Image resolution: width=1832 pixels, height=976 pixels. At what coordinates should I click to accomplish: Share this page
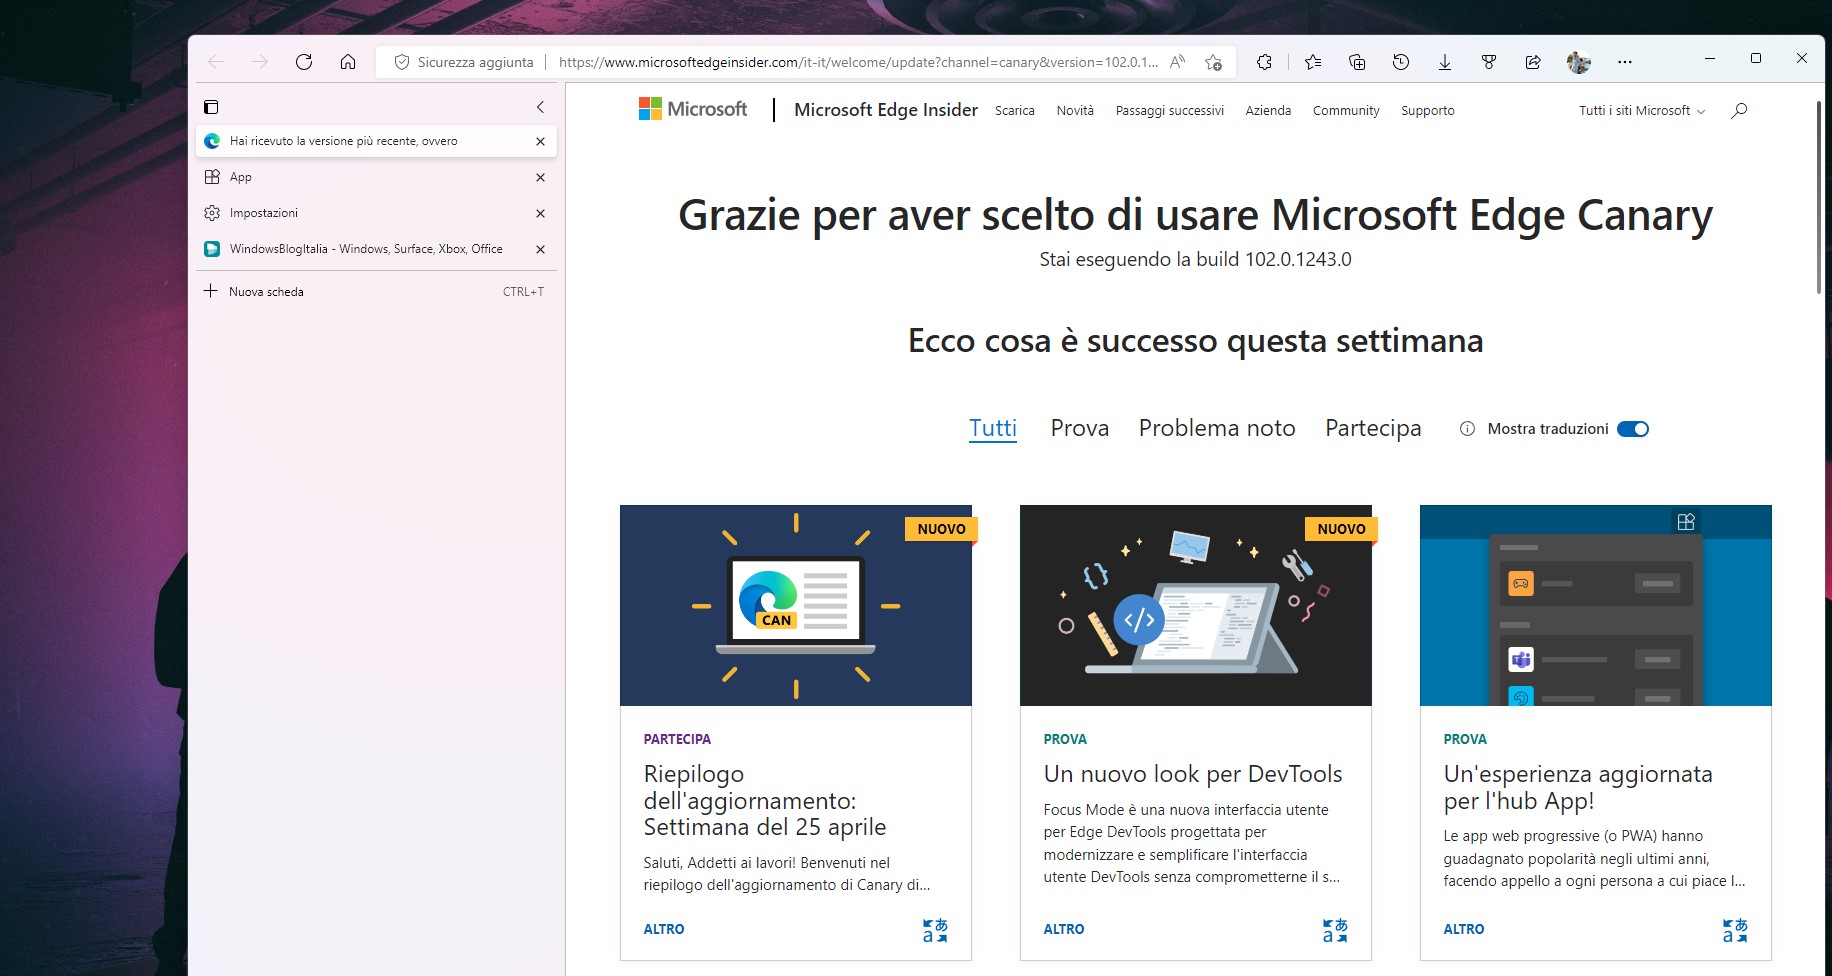coord(1533,62)
